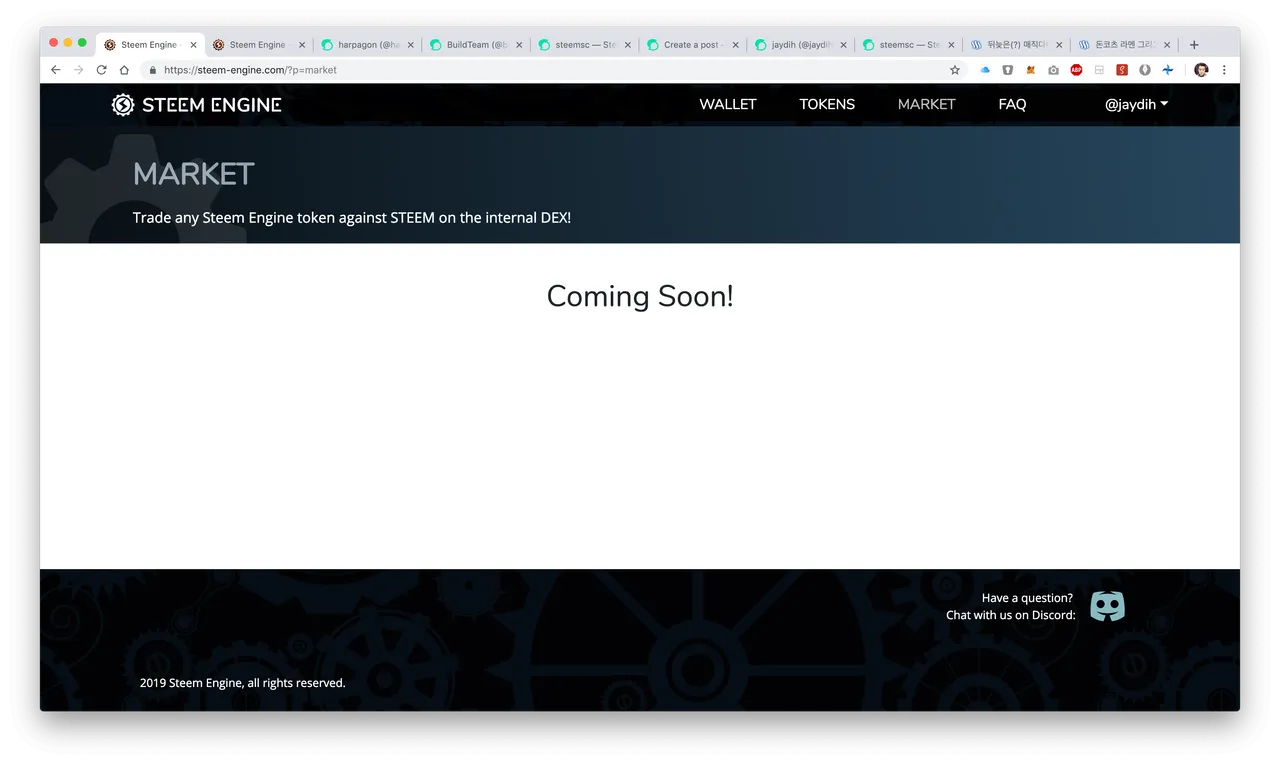Switch to the jaydih tab

click(799, 45)
